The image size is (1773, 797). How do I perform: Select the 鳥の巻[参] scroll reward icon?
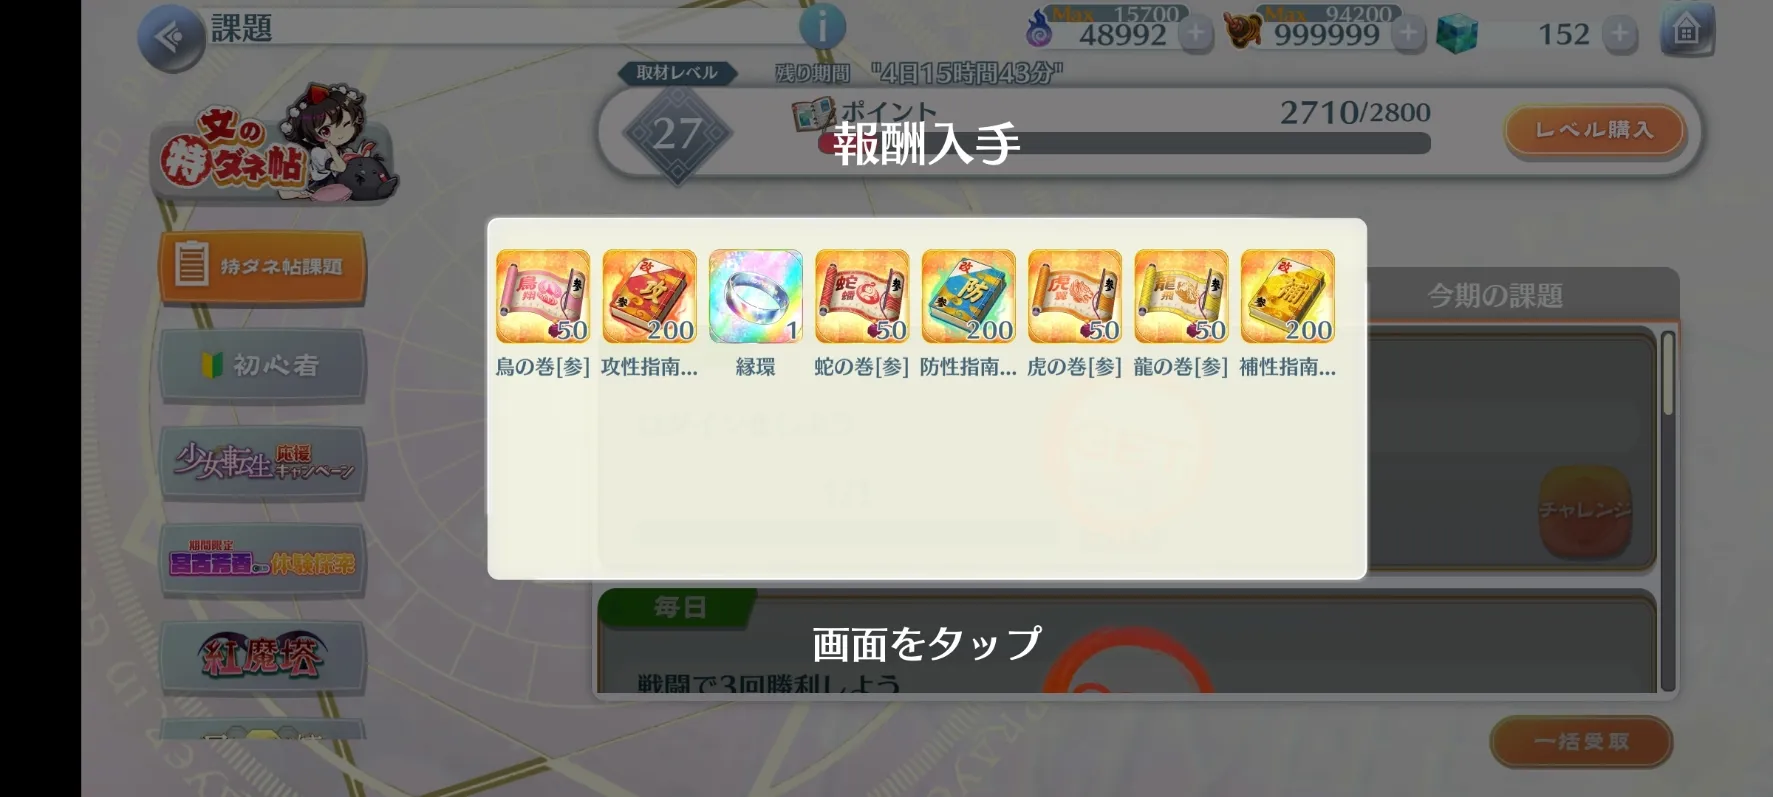point(543,296)
